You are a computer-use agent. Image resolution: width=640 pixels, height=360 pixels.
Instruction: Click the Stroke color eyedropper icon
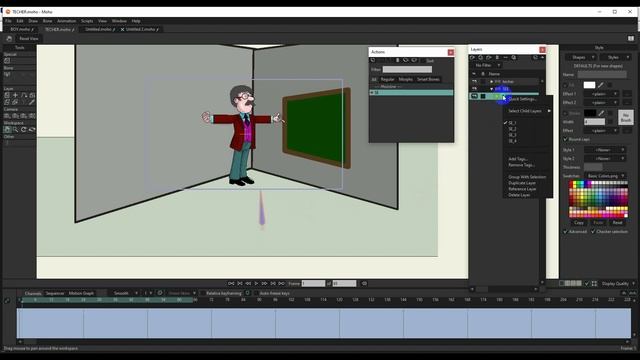(601, 113)
